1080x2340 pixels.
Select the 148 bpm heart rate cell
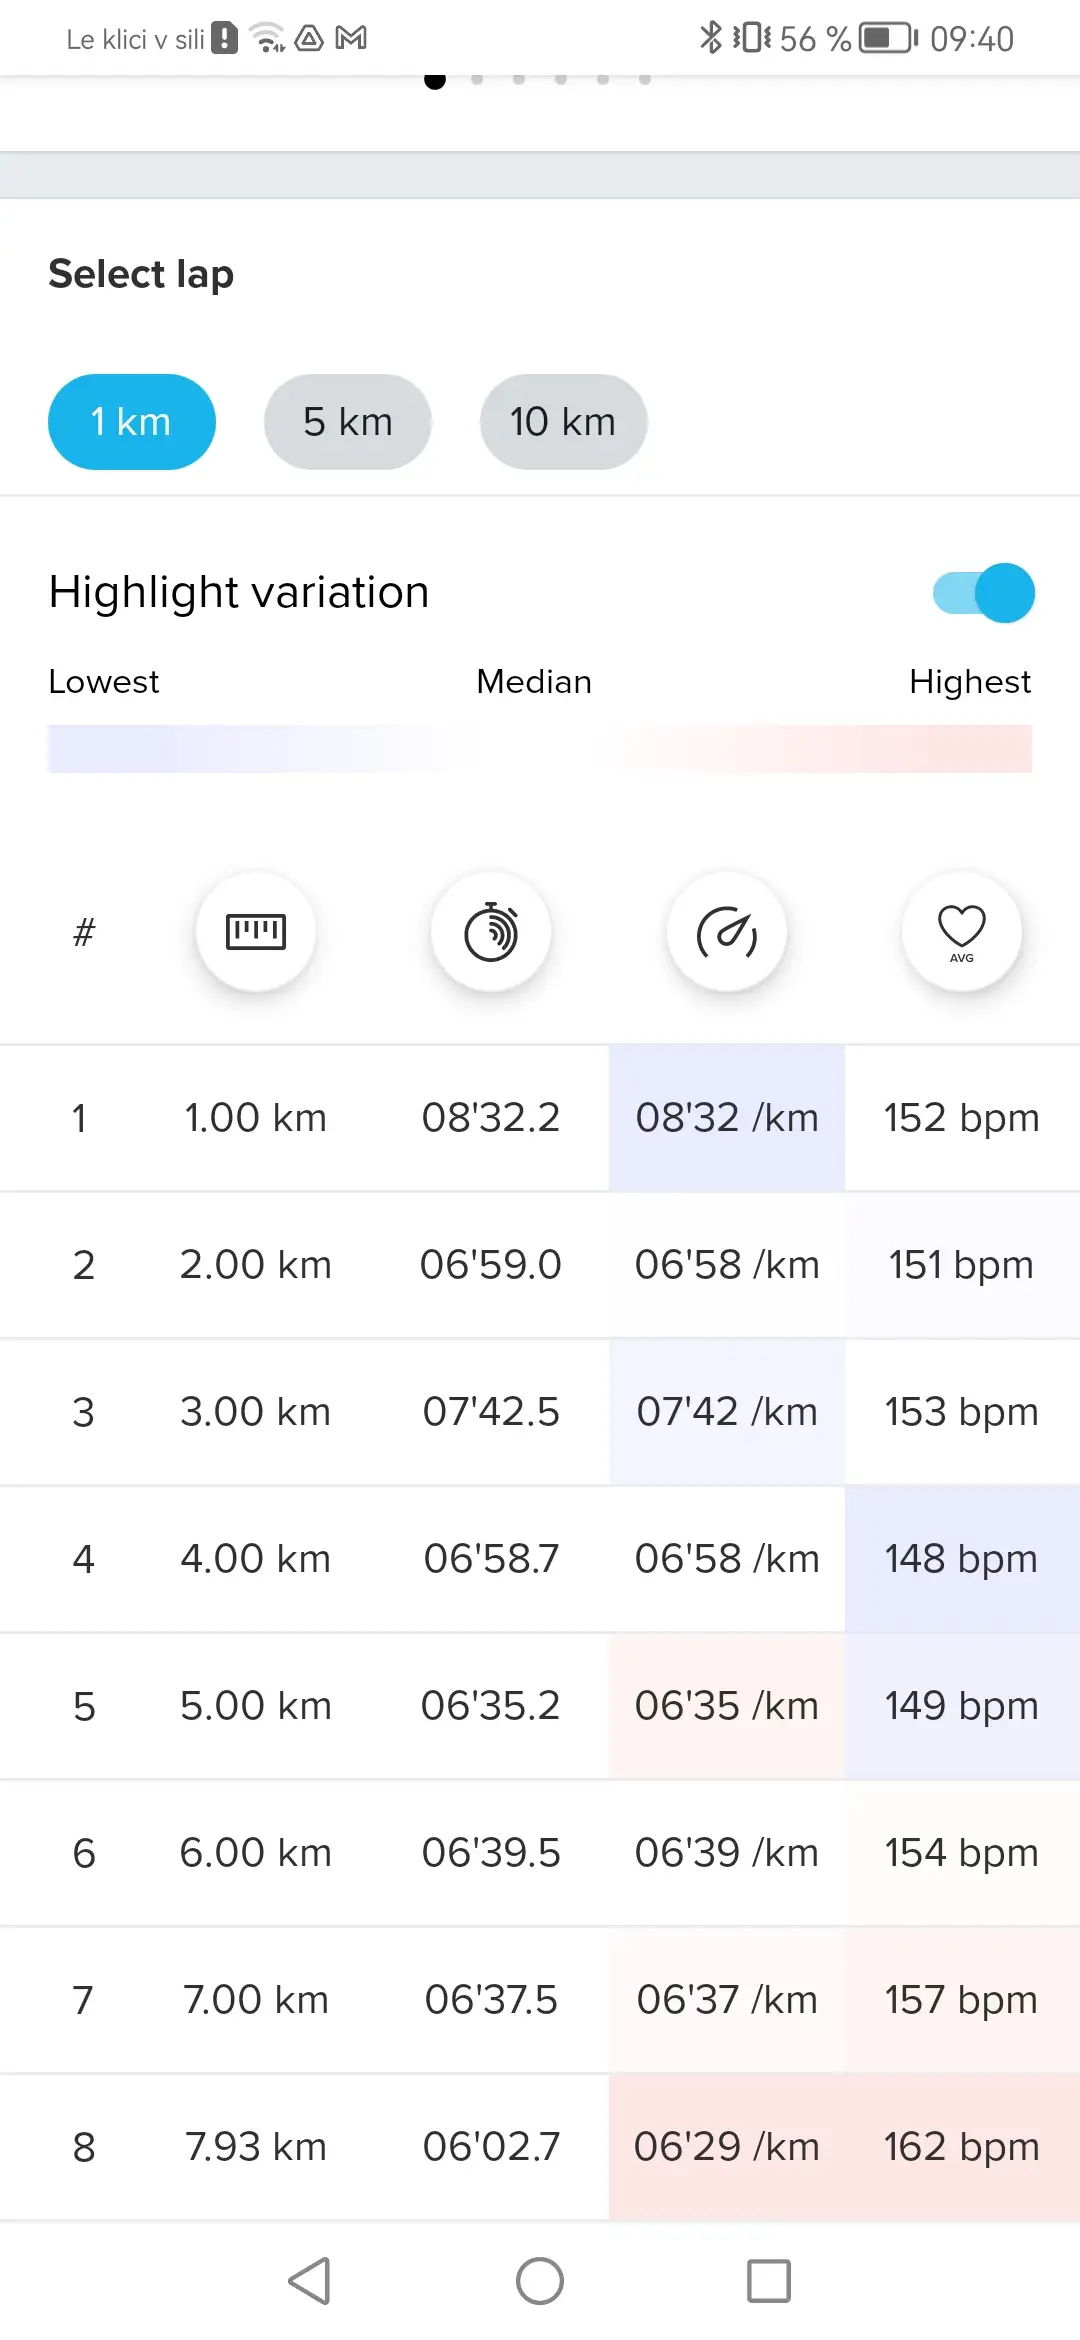(961, 1559)
